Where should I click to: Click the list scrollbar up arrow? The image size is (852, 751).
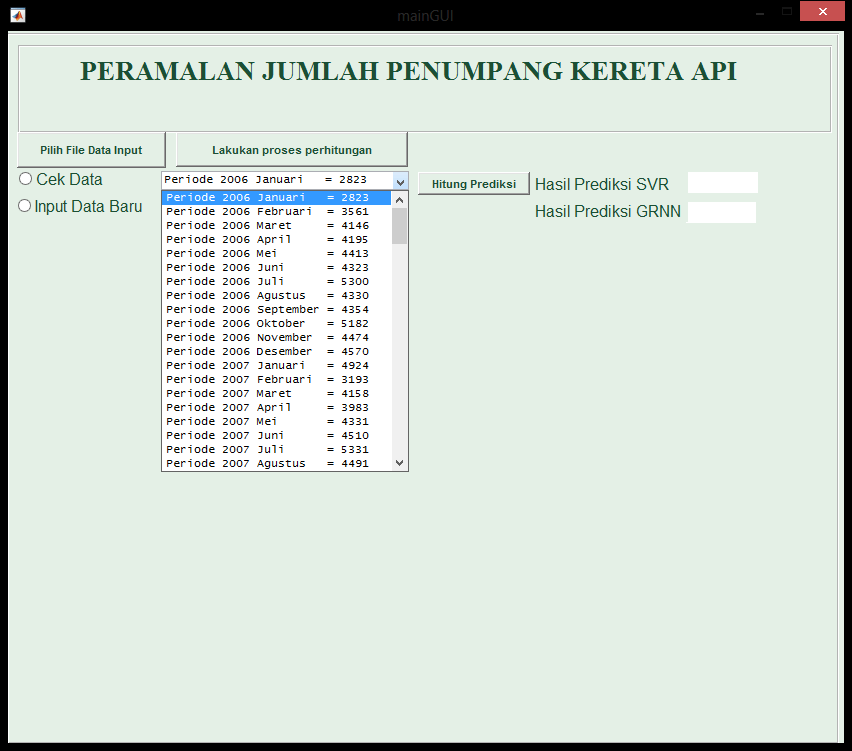click(x=400, y=198)
